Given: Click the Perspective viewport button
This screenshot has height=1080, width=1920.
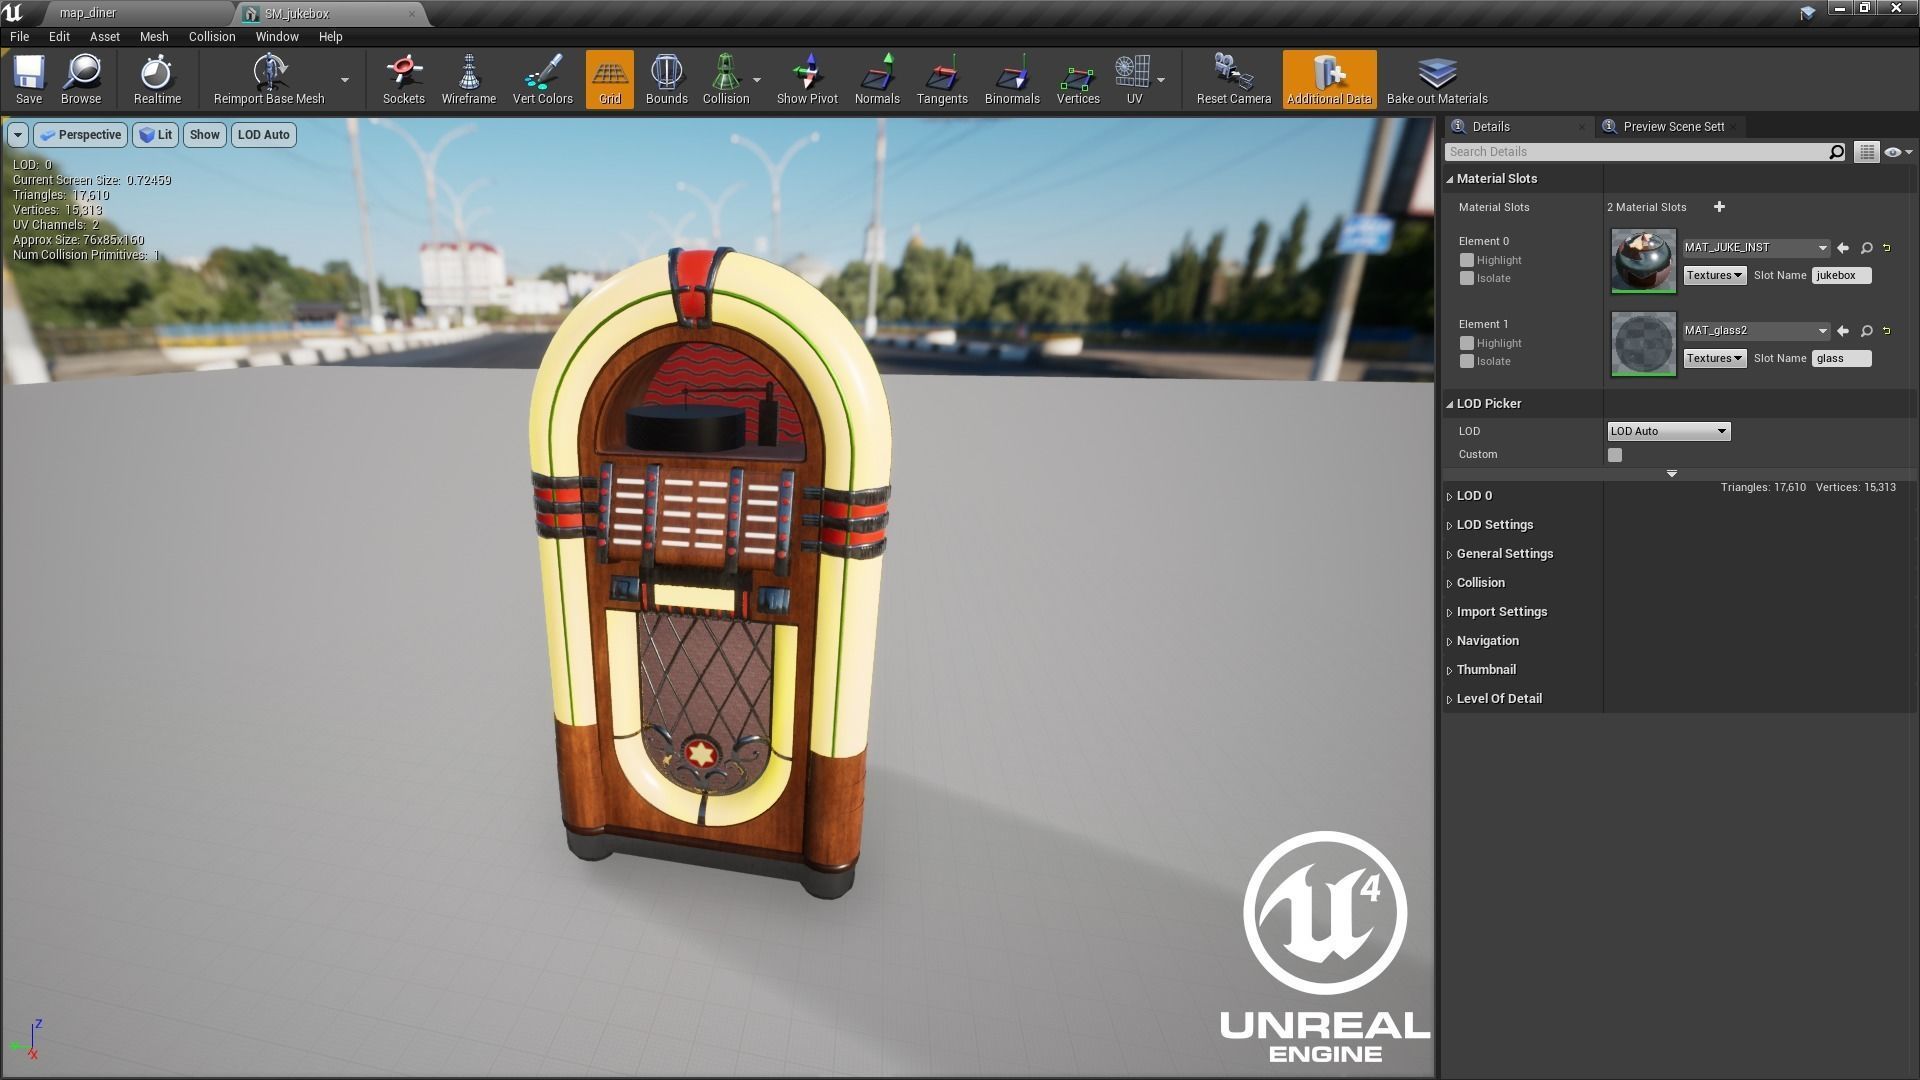Looking at the screenshot, I should (80, 135).
